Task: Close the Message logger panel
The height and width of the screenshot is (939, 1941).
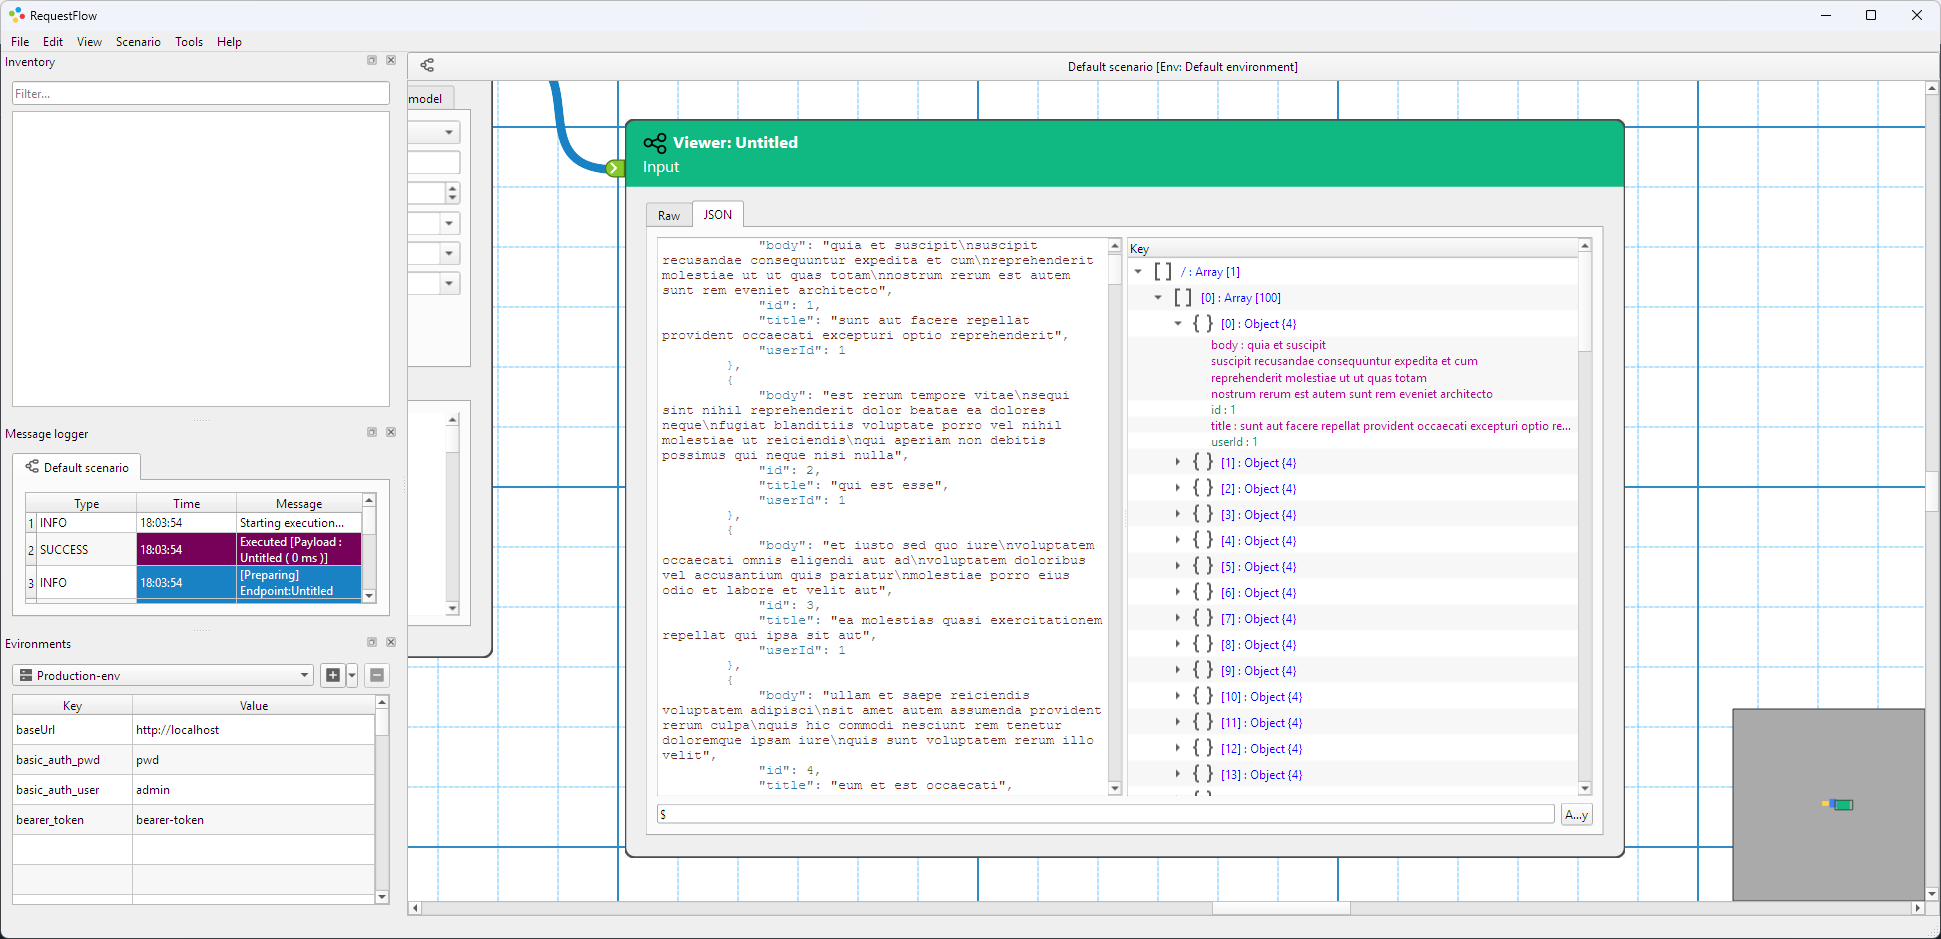Action: point(391,432)
